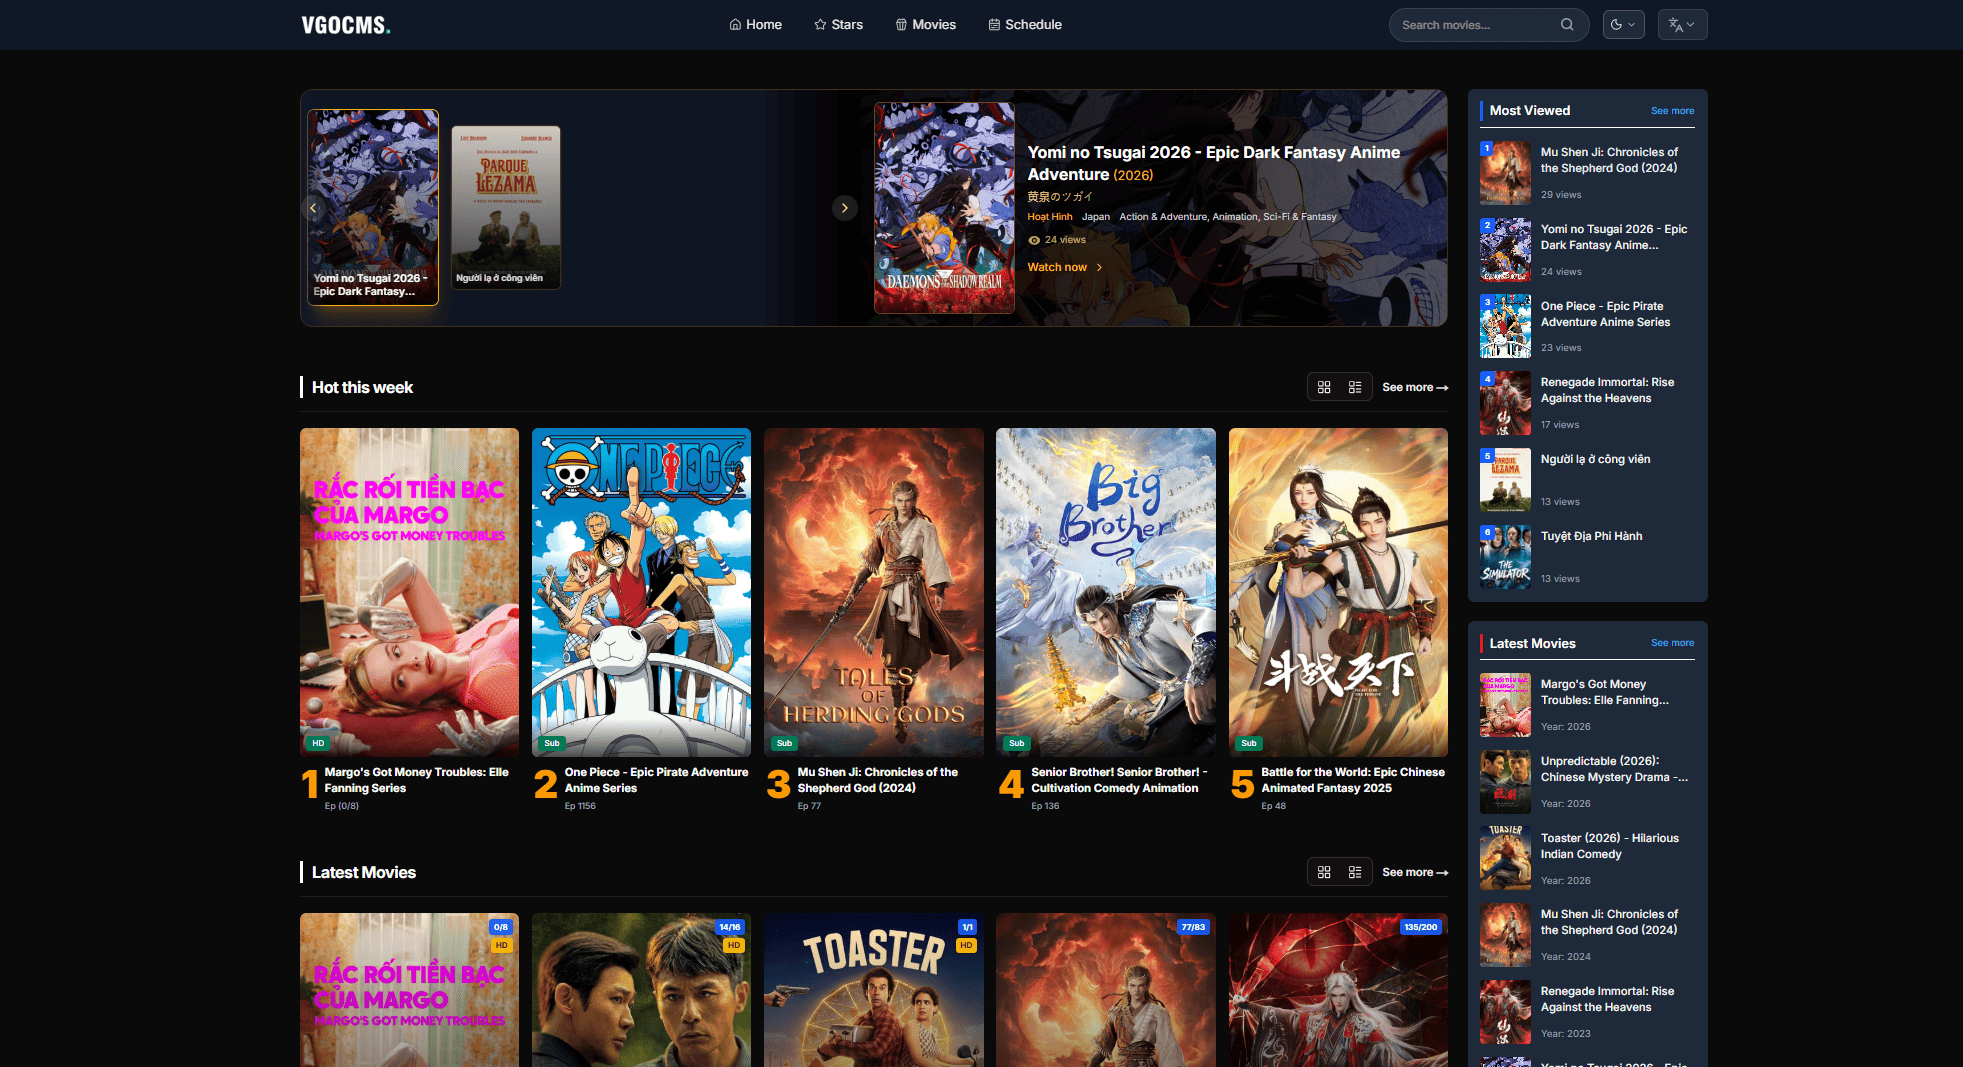Screen dimensions: 1963x1067
Task: Open the poster with the 135/200 episode badge
Action: pos(1338,990)
